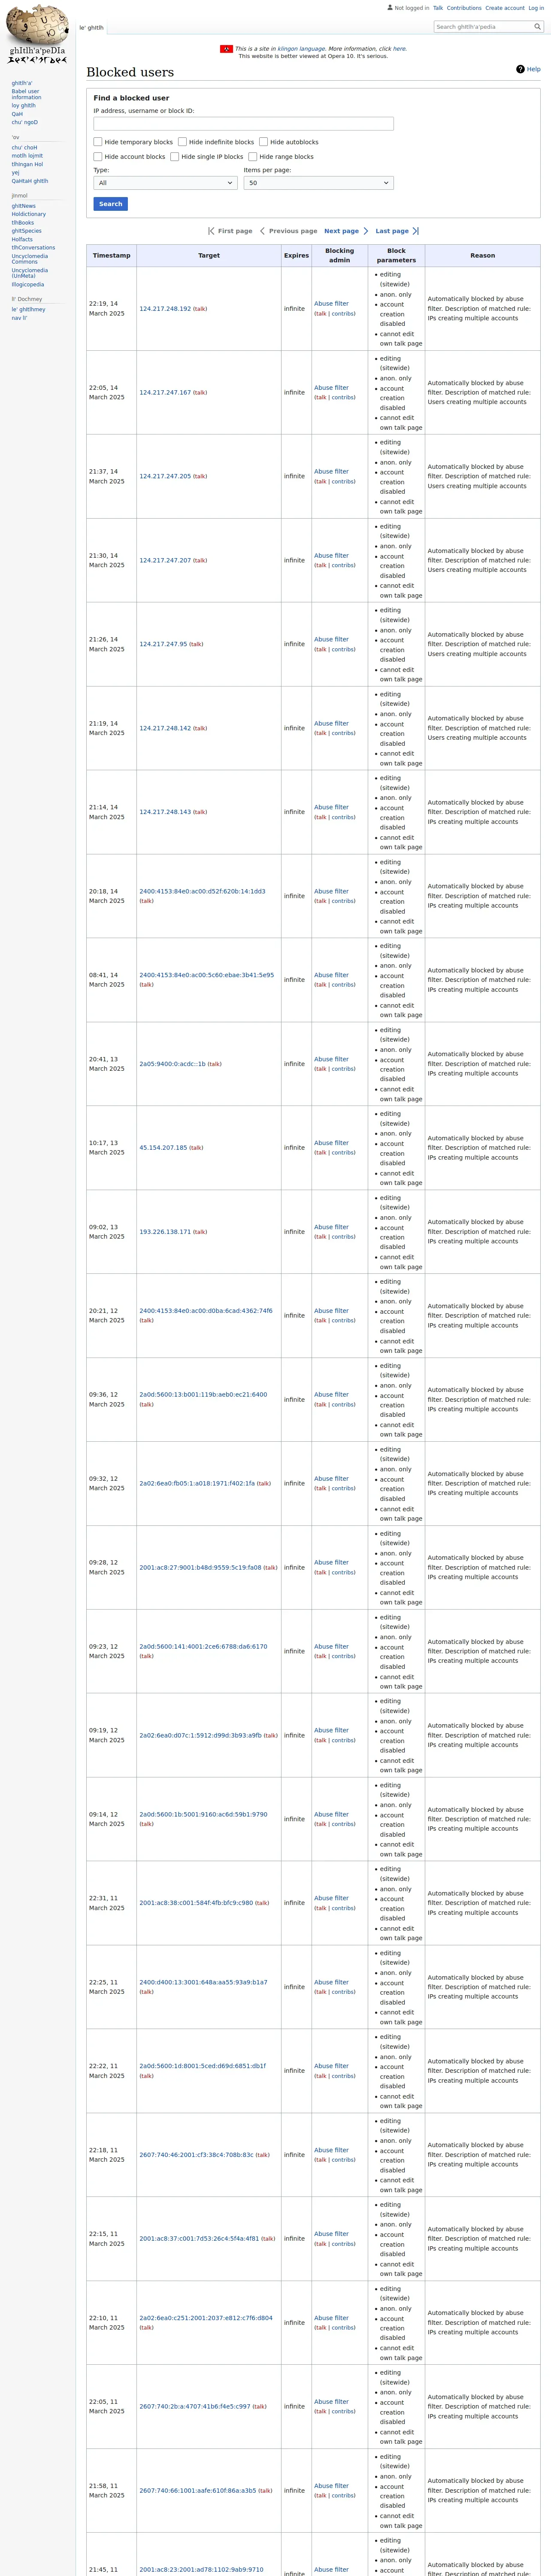The height and width of the screenshot is (2576, 551).
Task: Open the Type dropdown set to All
Action: point(165,183)
